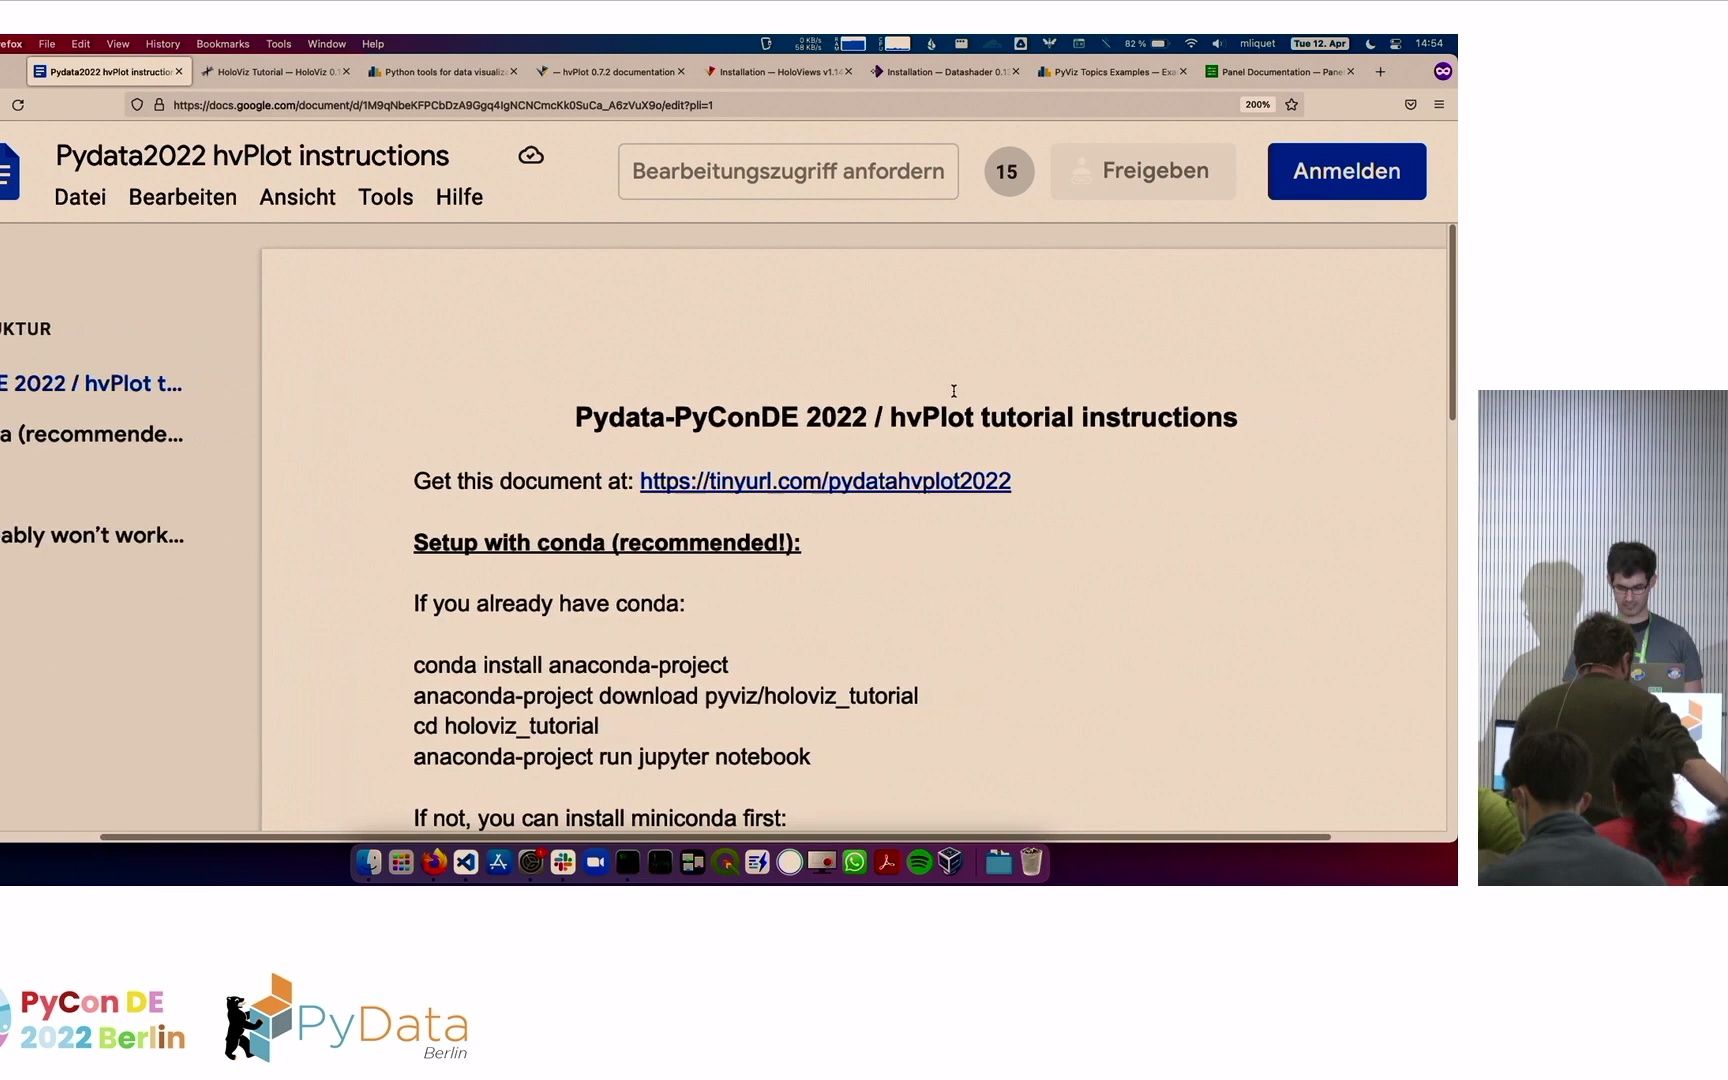Launch Zoom from the dock
This screenshot has height=1080, width=1728.
(x=596, y=862)
